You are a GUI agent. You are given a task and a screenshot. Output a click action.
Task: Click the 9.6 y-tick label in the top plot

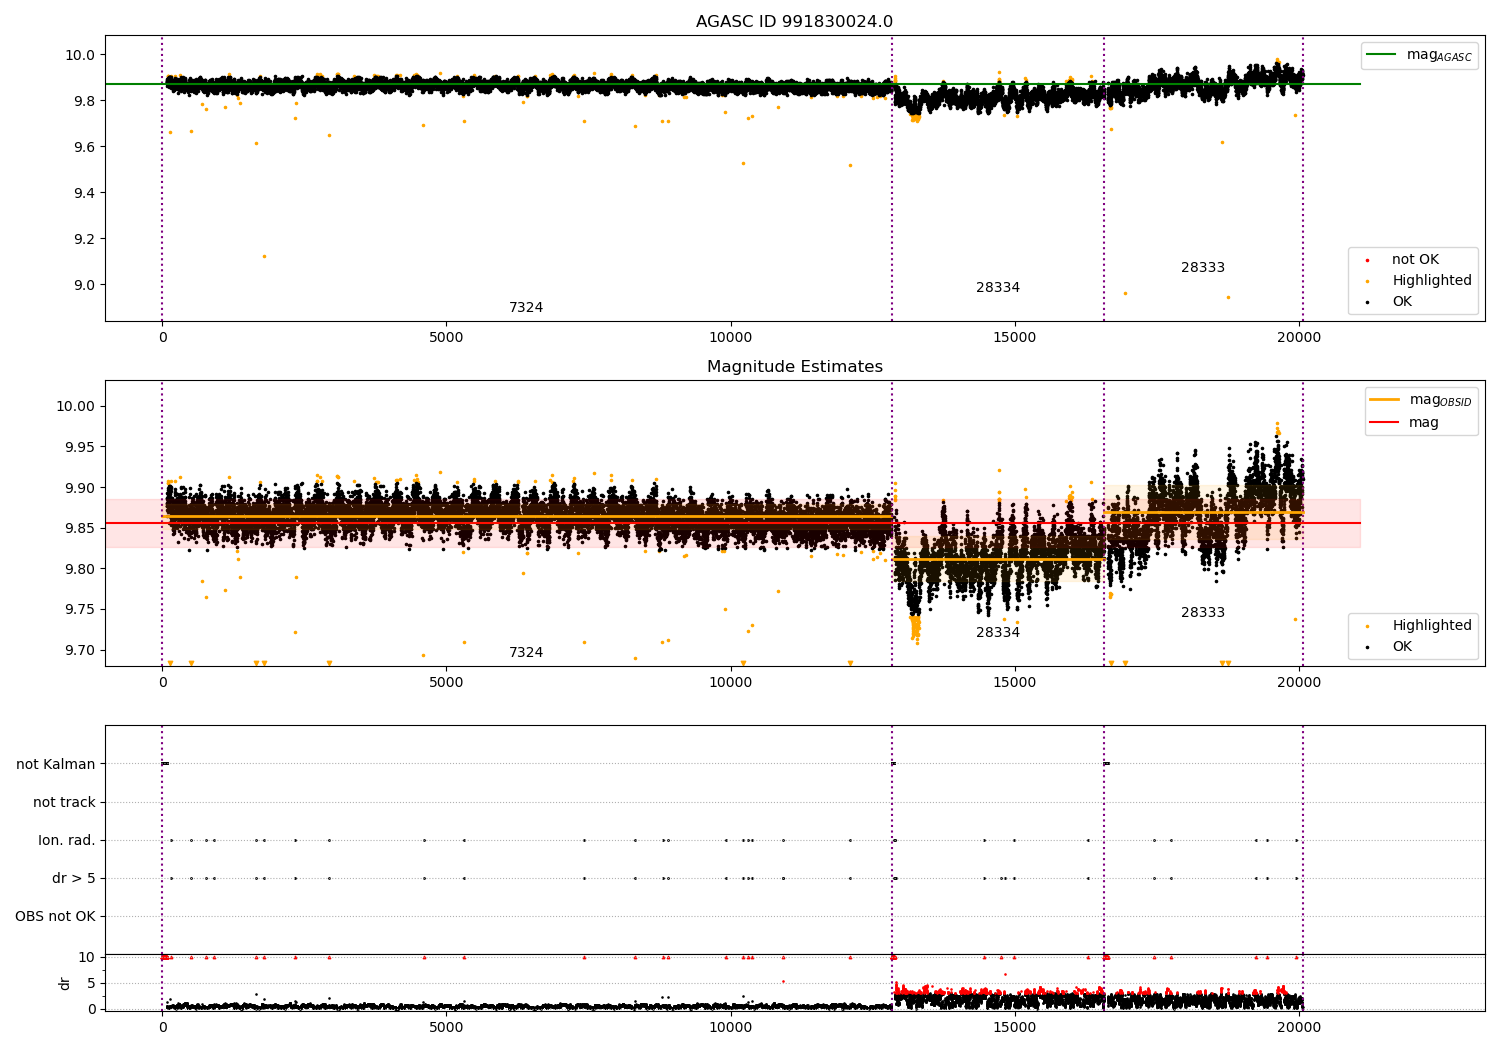pos(84,148)
